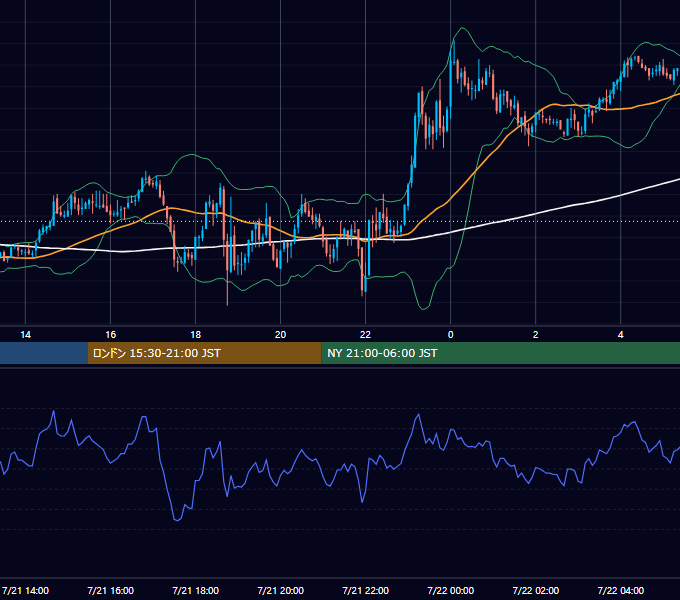Click the hour label 14 on the price chart axis
The height and width of the screenshot is (600, 680).
(x=26, y=335)
